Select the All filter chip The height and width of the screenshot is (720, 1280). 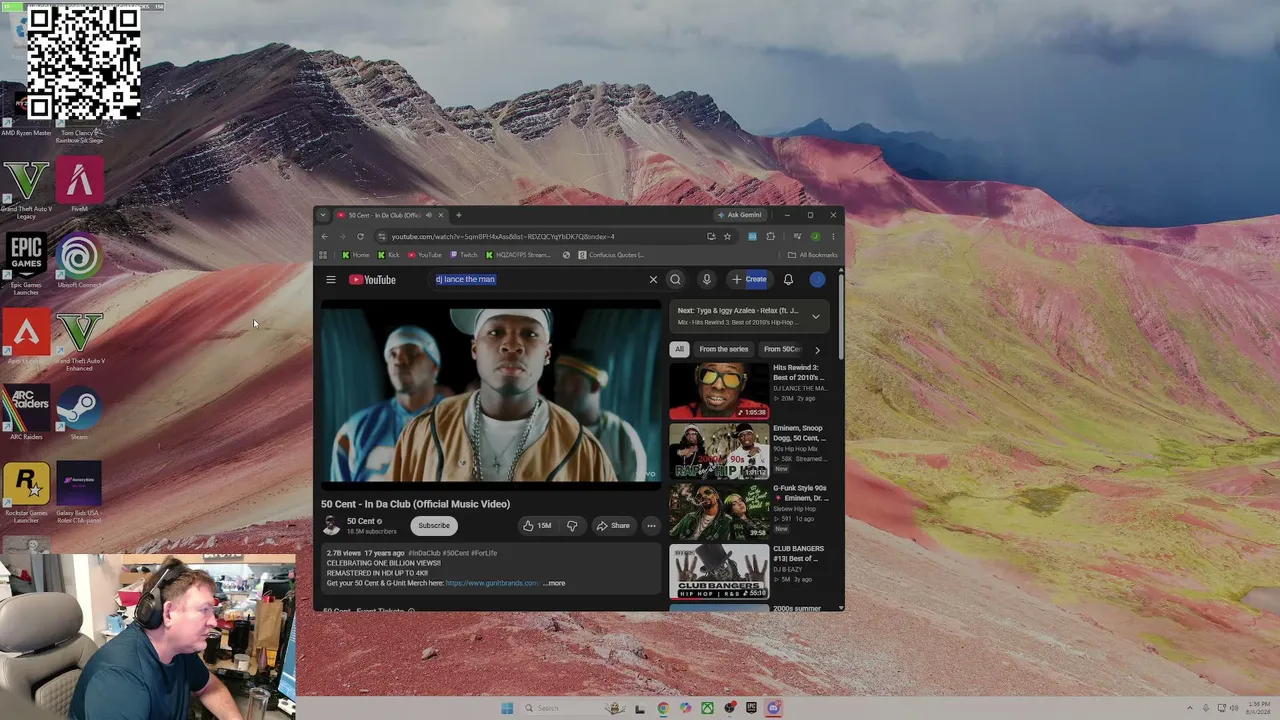(x=679, y=349)
